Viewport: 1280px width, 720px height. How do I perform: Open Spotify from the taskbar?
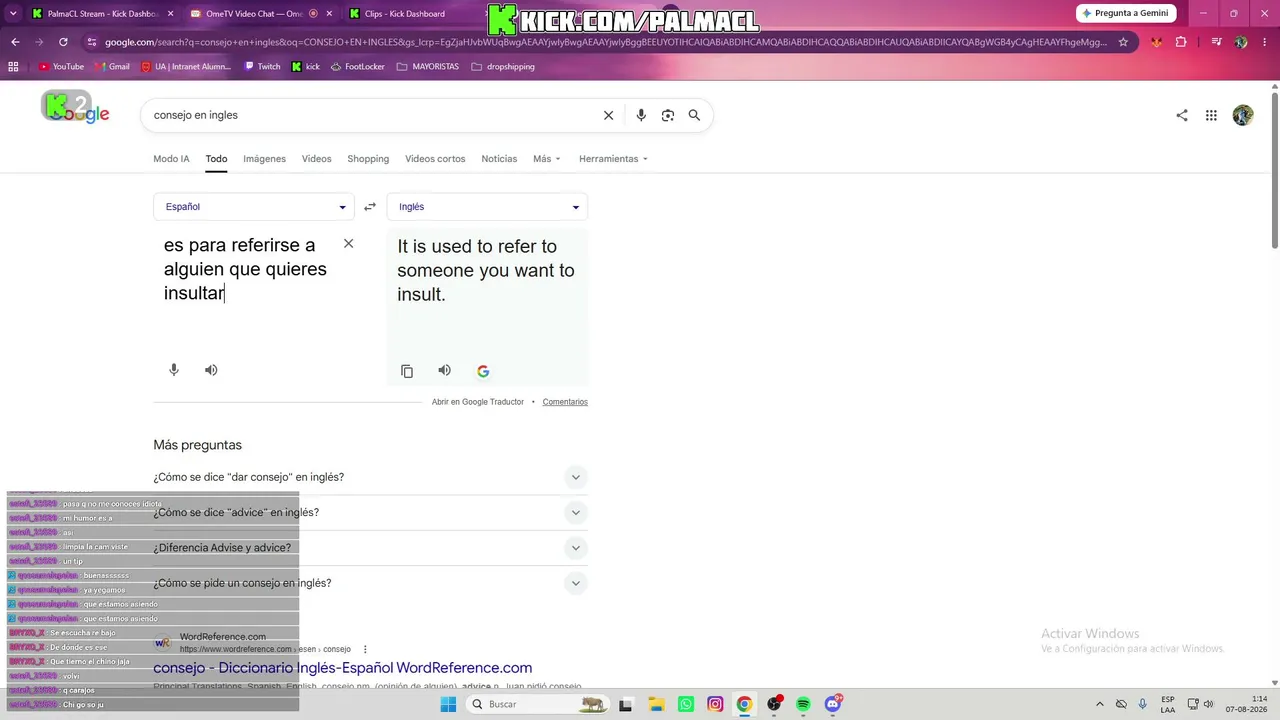803,704
